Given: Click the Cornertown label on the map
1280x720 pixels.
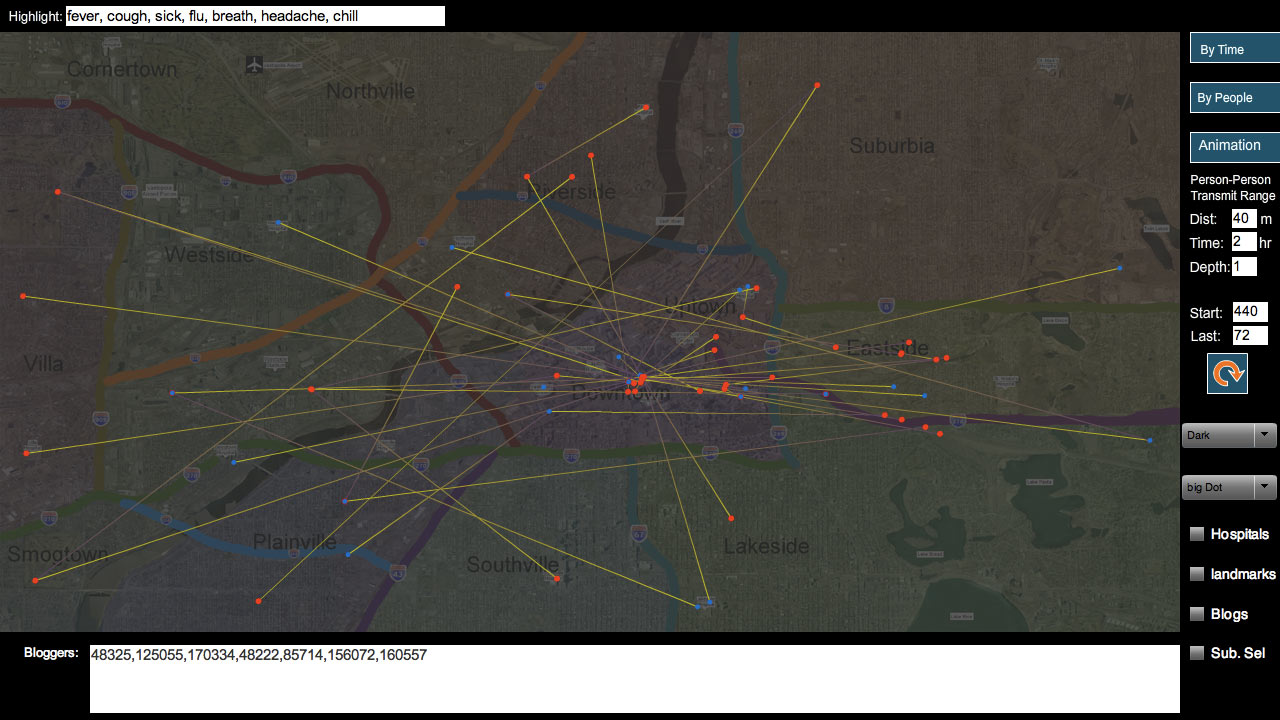Looking at the screenshot, I should 122,70.
